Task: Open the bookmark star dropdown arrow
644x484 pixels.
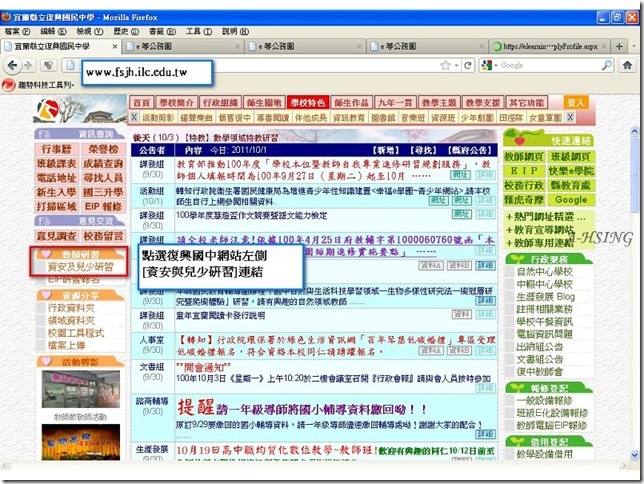Action: tap(456, 65)
